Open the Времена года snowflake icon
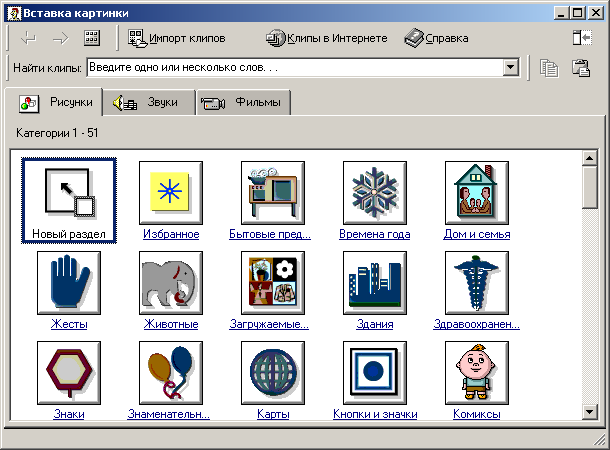 375,193
